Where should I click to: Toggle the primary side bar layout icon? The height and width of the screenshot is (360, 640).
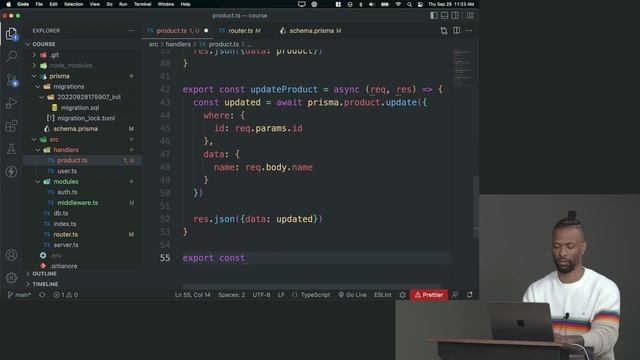pyautogui.click(x=434, y=16)
